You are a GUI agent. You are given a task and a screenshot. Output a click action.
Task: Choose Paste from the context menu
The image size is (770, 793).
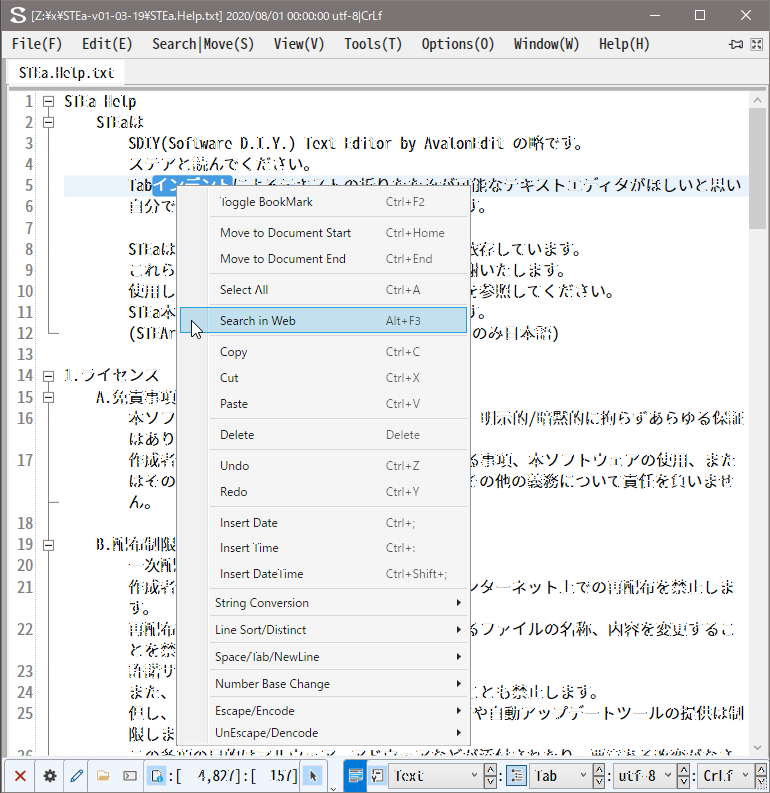(x=324, y=404)
